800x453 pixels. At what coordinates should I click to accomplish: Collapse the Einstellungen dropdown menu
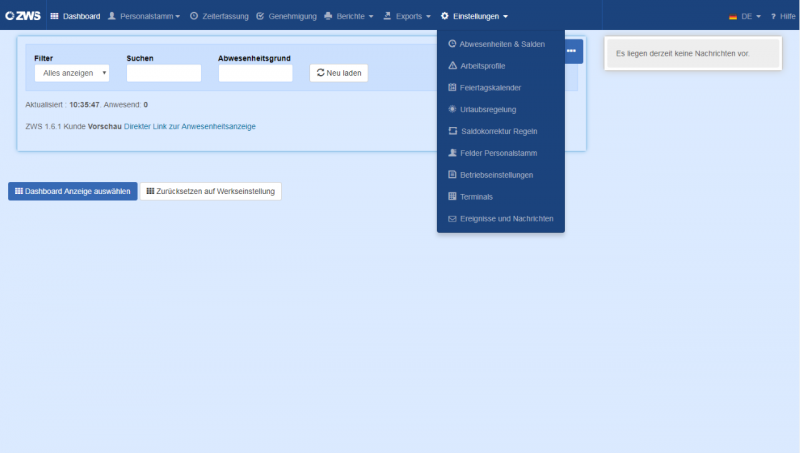474,16
